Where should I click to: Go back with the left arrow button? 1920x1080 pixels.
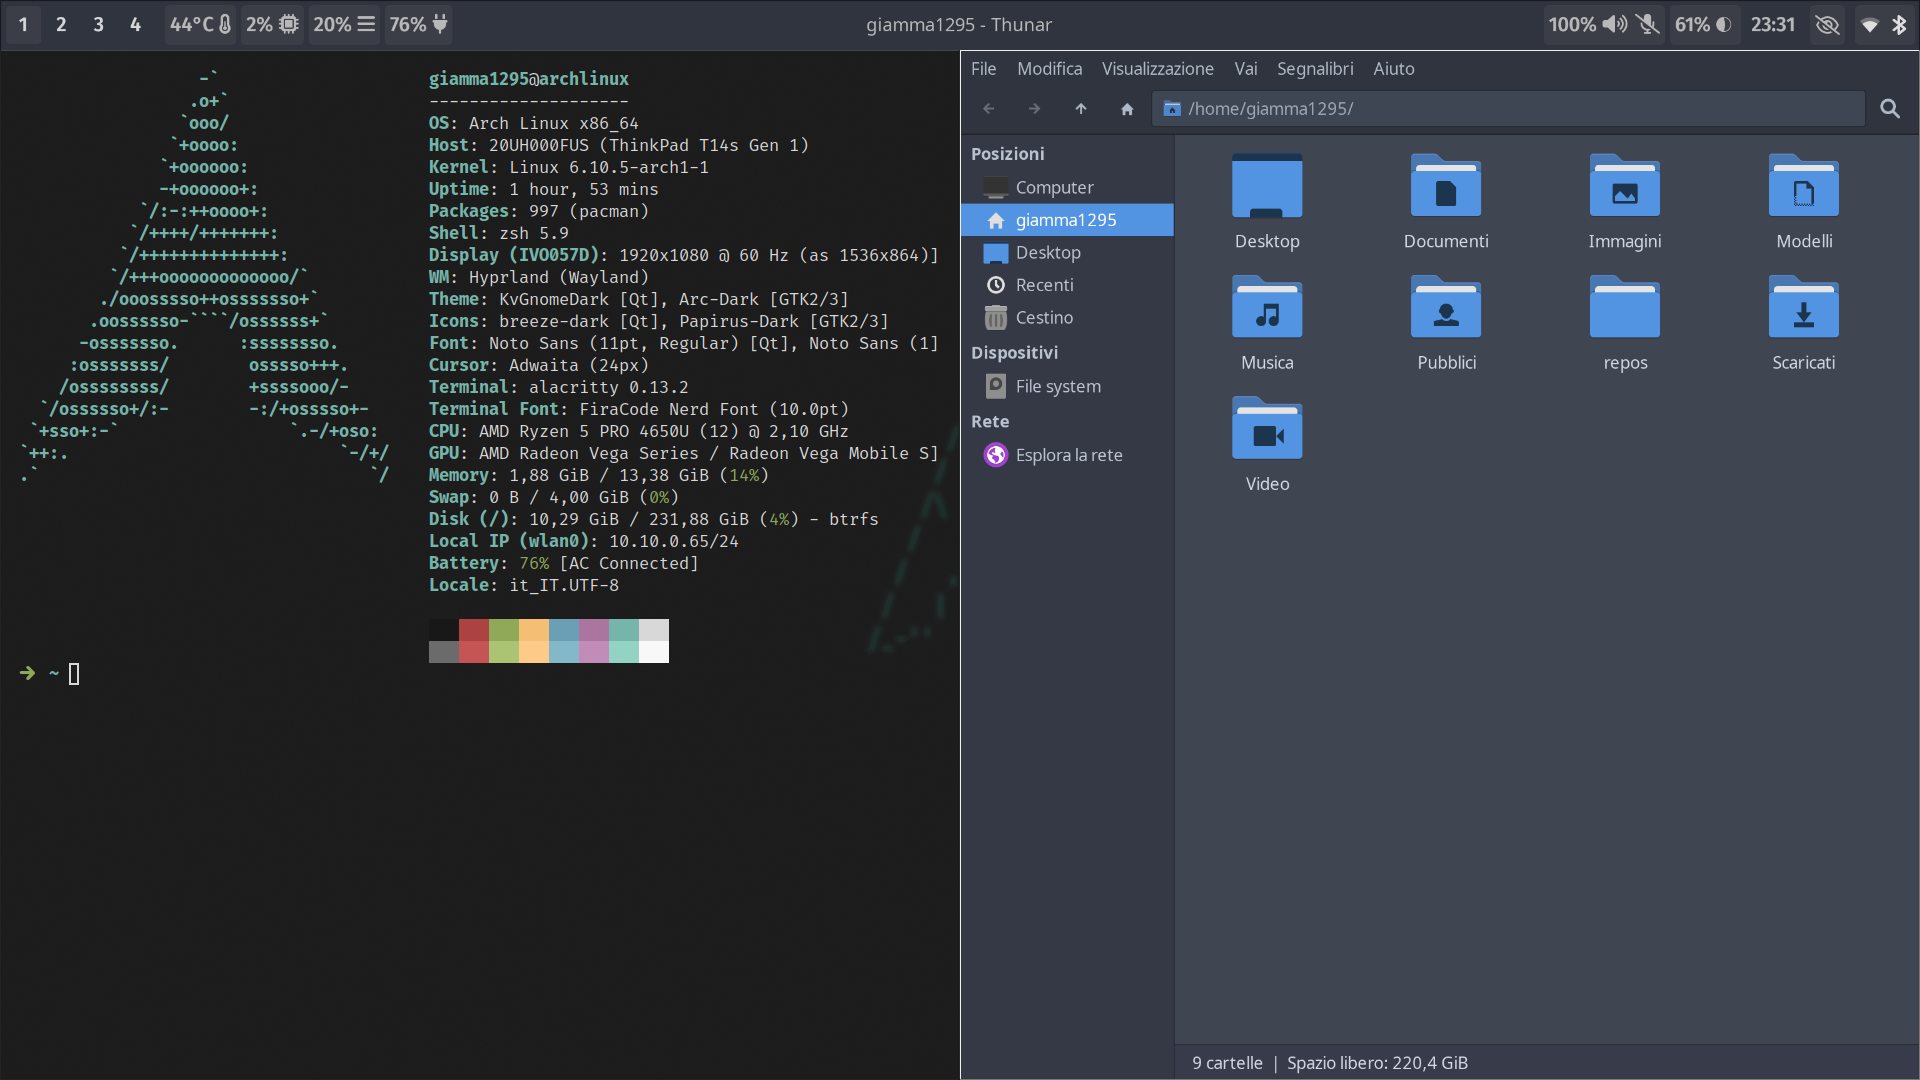tap(989, 109)
